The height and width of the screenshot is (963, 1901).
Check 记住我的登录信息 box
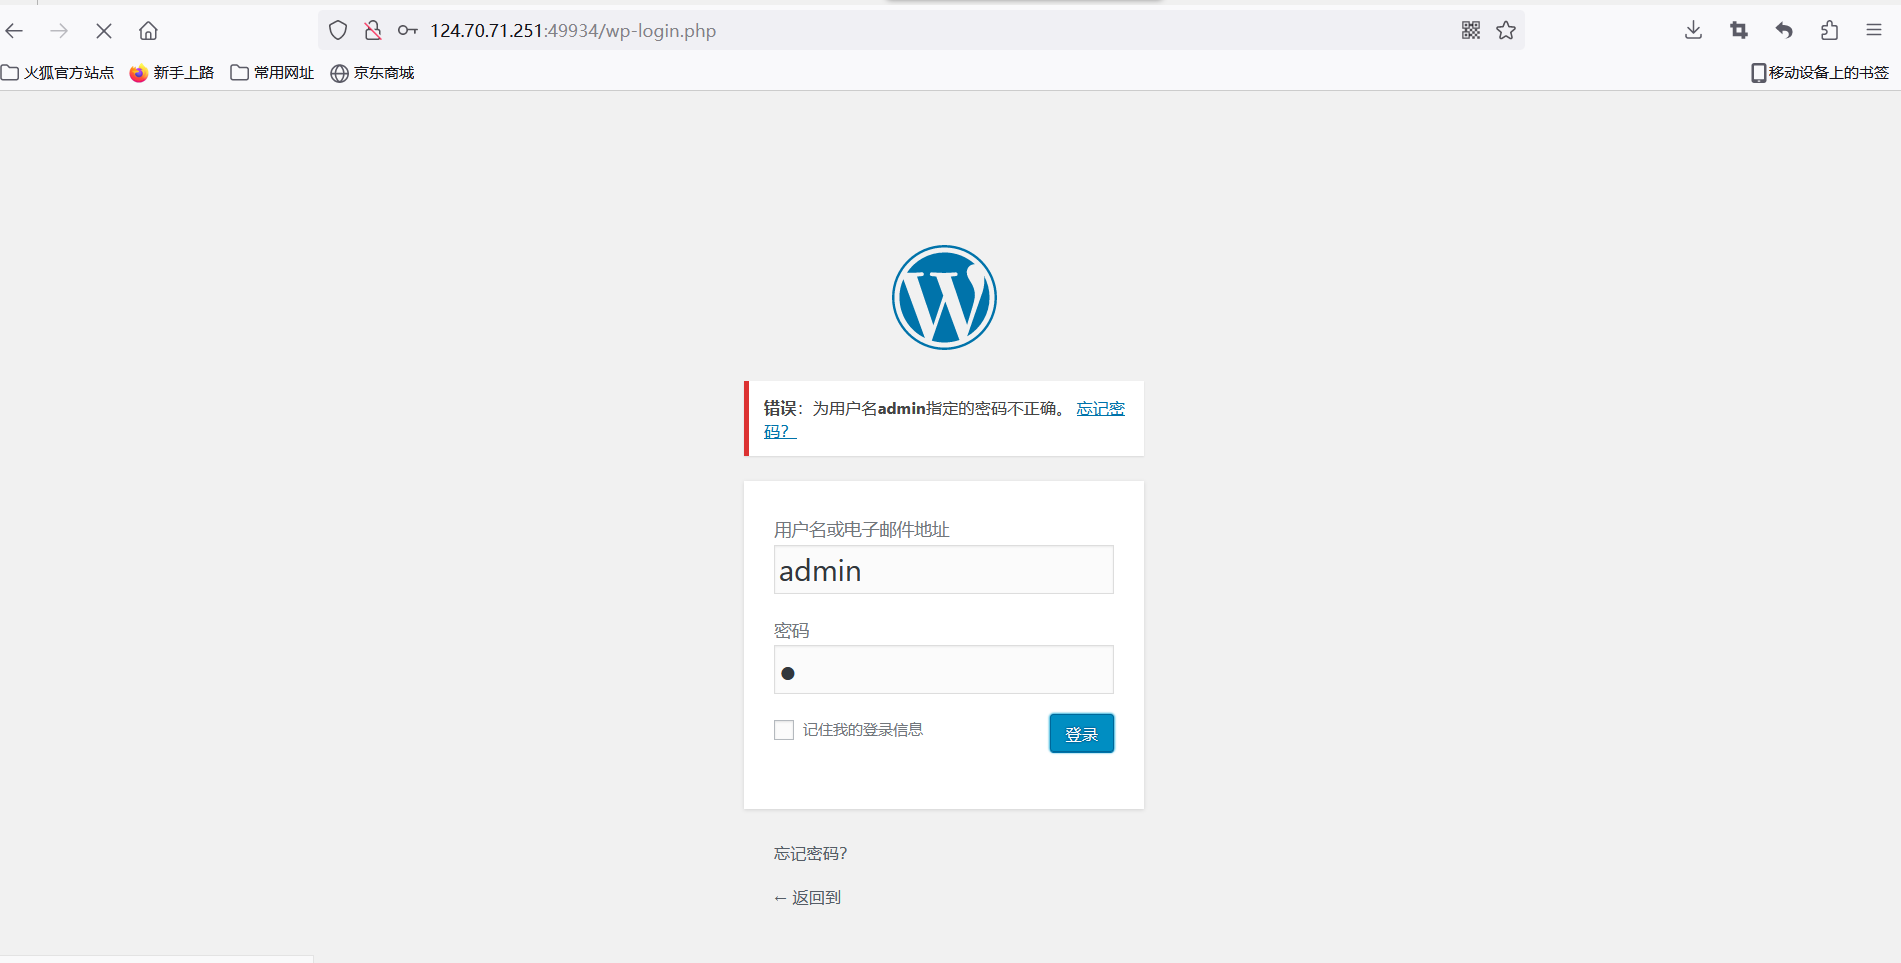point(784,730)
